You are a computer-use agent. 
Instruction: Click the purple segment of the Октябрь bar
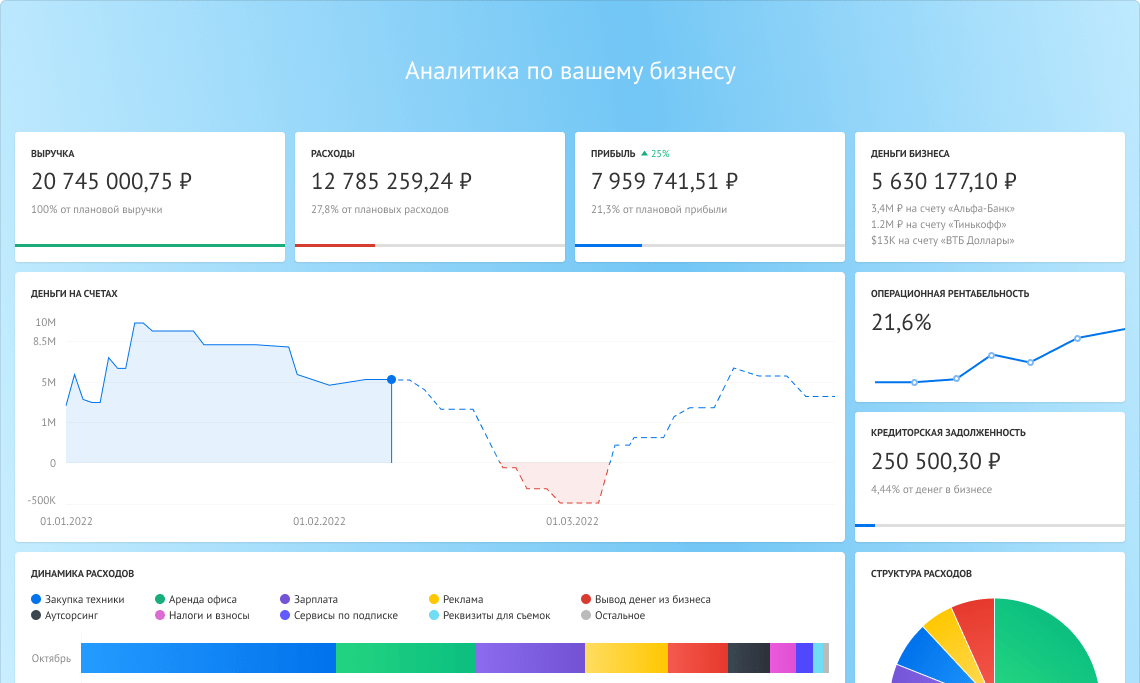coord(530,658)
